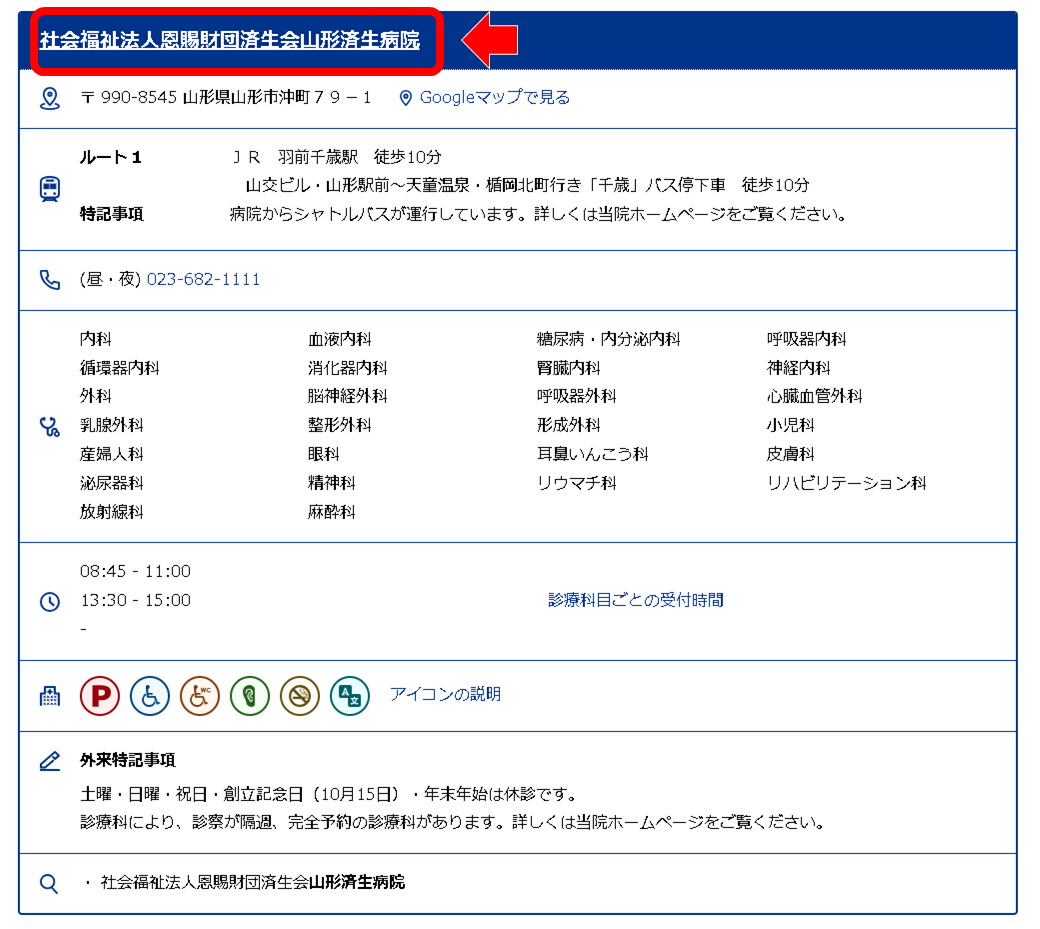This screenshot has height=929, width=1040.
Task: Click the wheelchair WC toilet icon
Action: pyautogui.click(x=200, y=696)
